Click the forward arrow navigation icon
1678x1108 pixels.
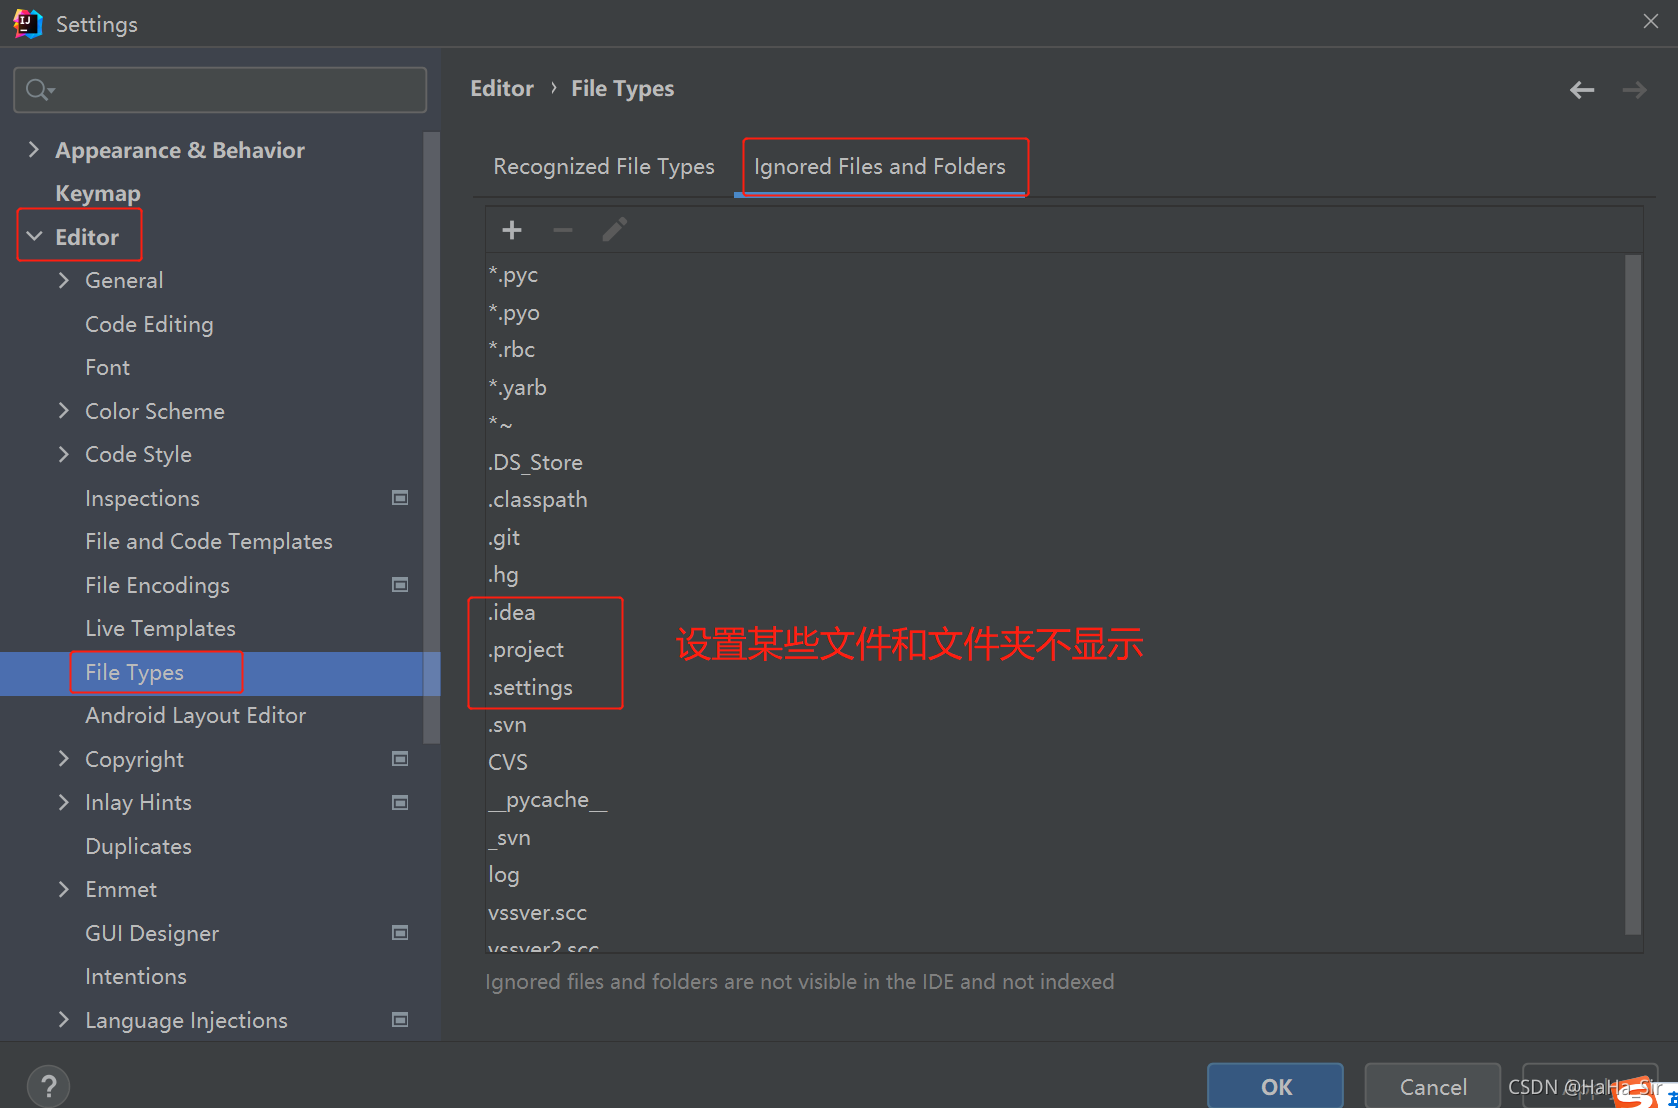click(x=1634, y=90)
